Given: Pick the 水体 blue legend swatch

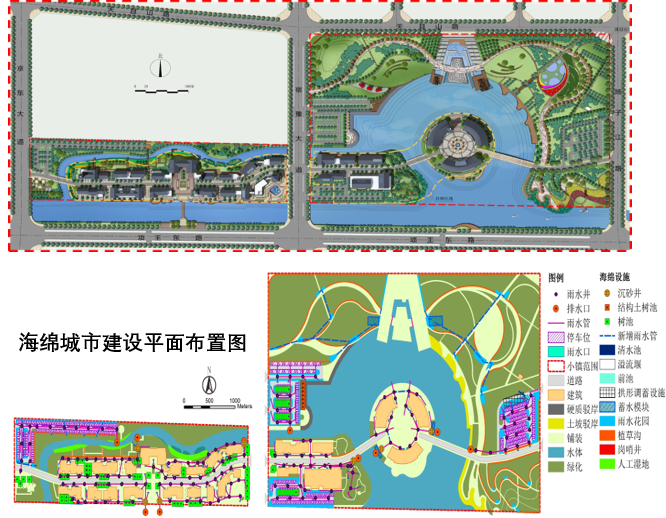Looking at the screenshot, I should pyautogui.click(x=557, y=453).
